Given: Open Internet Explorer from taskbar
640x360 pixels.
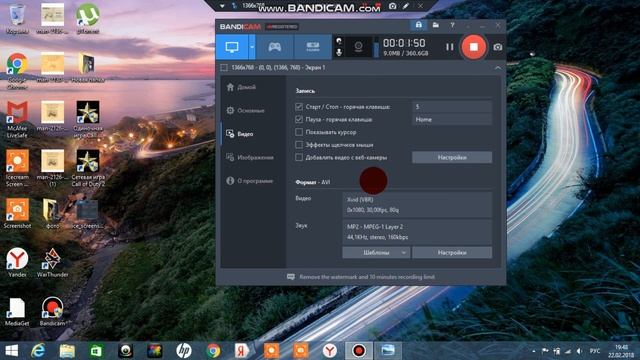Looking at the screenshot, I should point(38,351).
